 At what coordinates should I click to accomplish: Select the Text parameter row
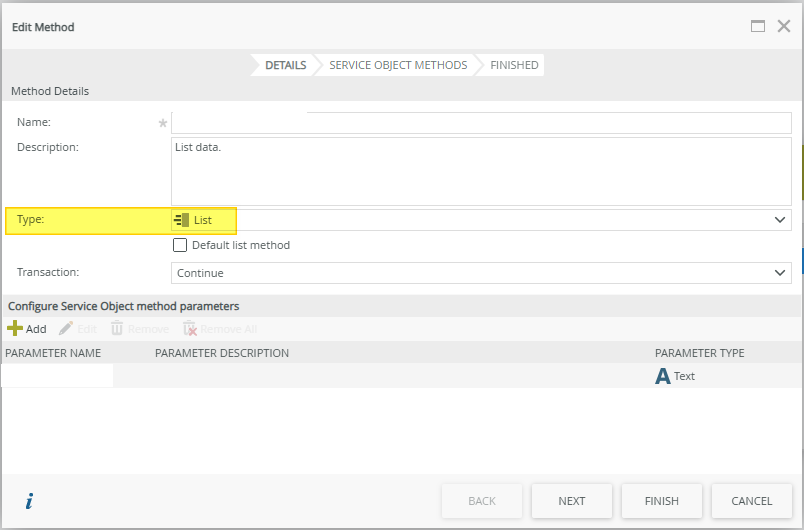pos(402,376)
